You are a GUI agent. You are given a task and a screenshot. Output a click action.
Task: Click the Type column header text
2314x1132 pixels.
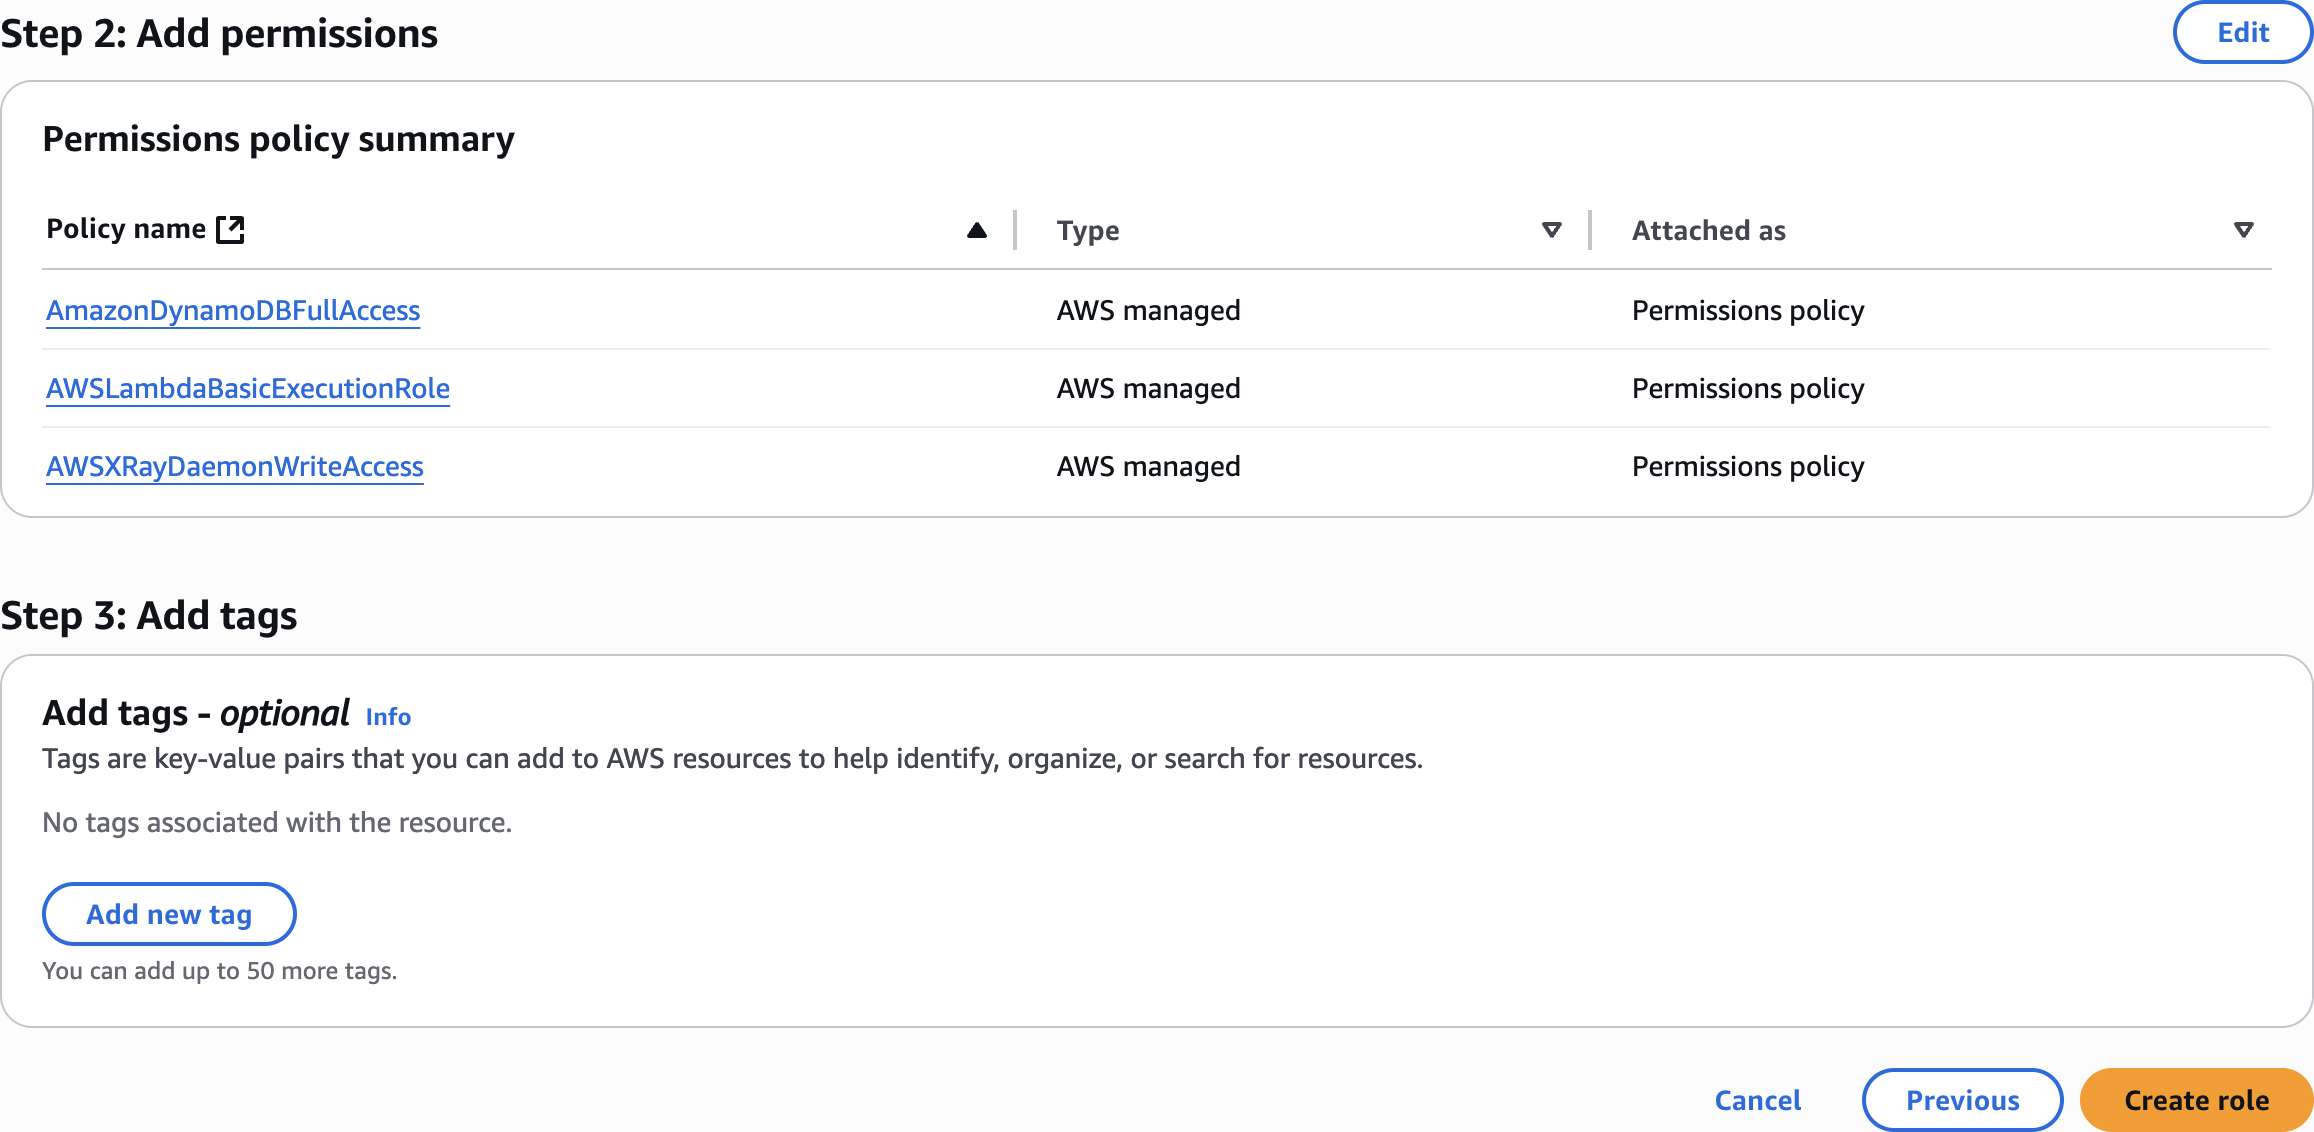pos(1088,231)
